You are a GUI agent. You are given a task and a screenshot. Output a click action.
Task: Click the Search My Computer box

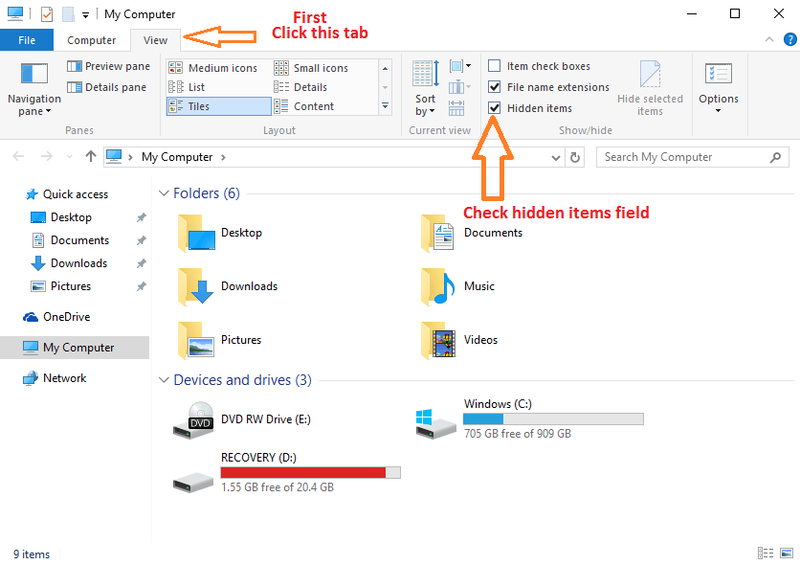pyautogui.click(x=692, y=157)
